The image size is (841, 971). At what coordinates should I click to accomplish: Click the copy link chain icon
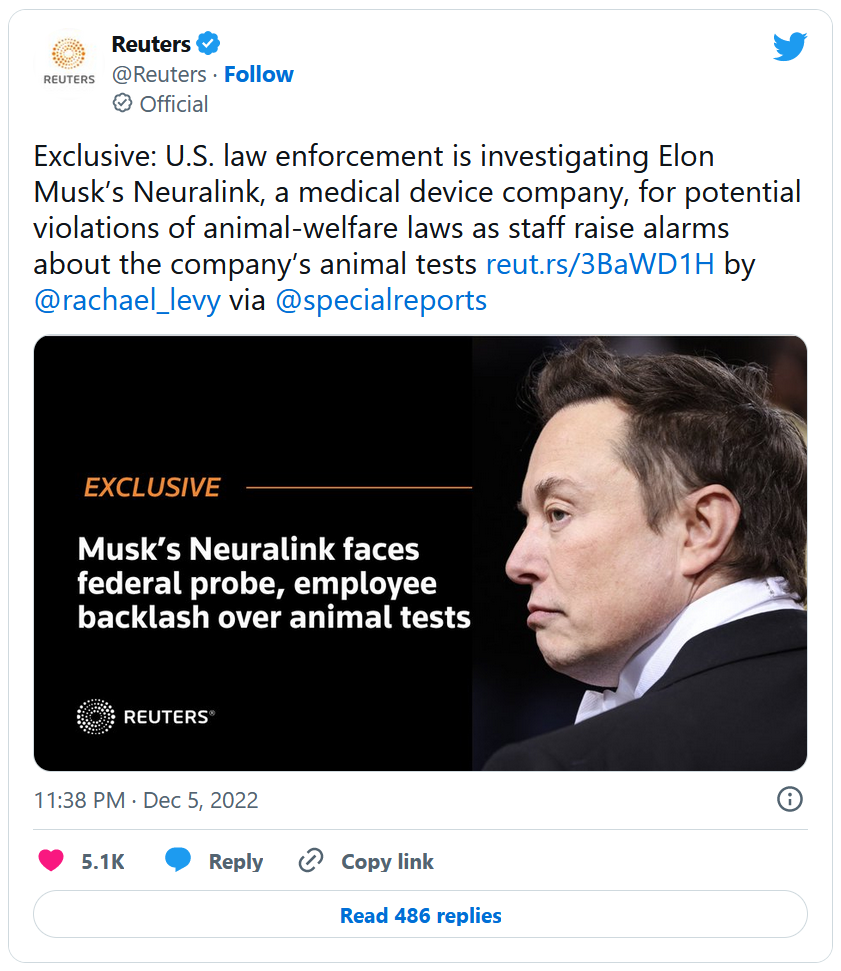pos(312,861)
